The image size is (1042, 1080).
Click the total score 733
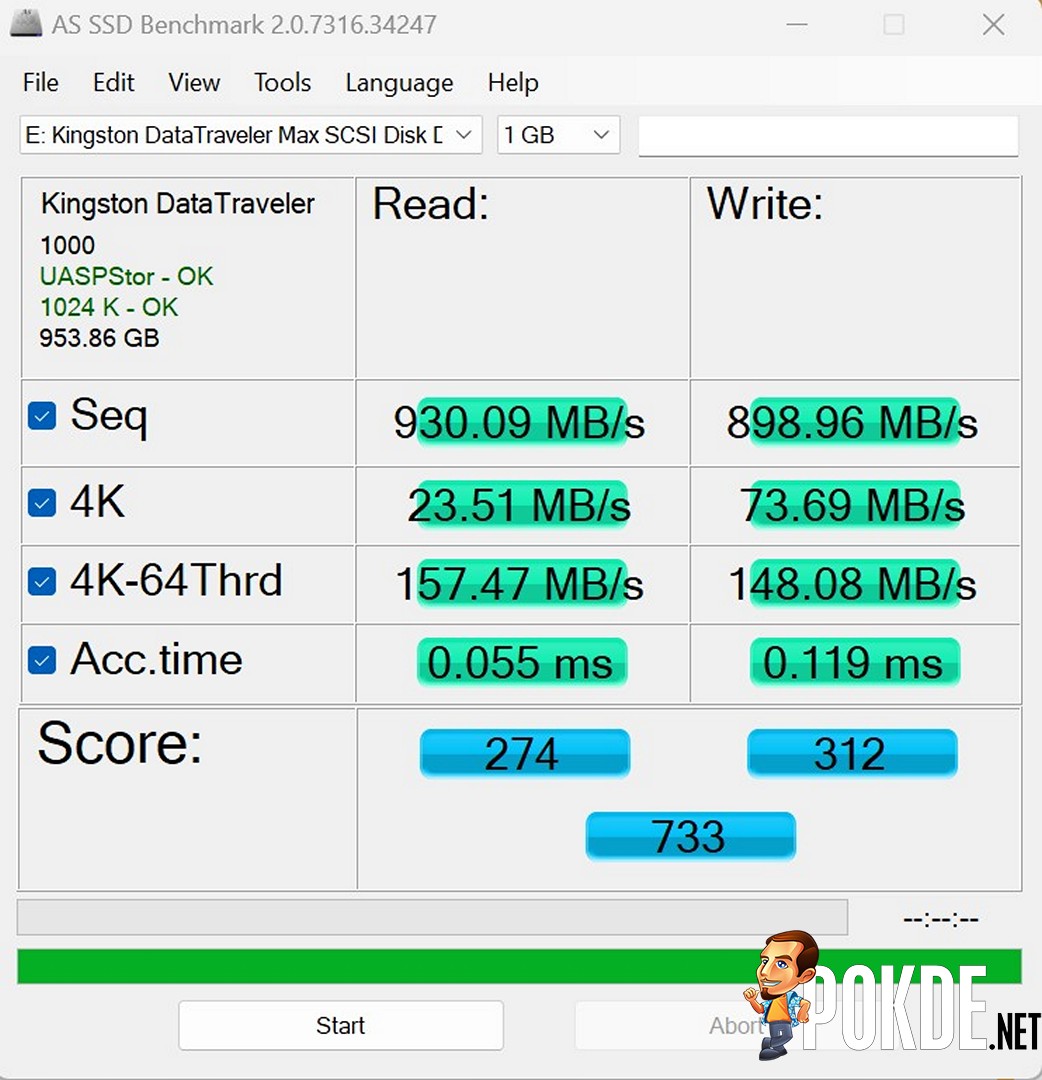click(690, 836)
